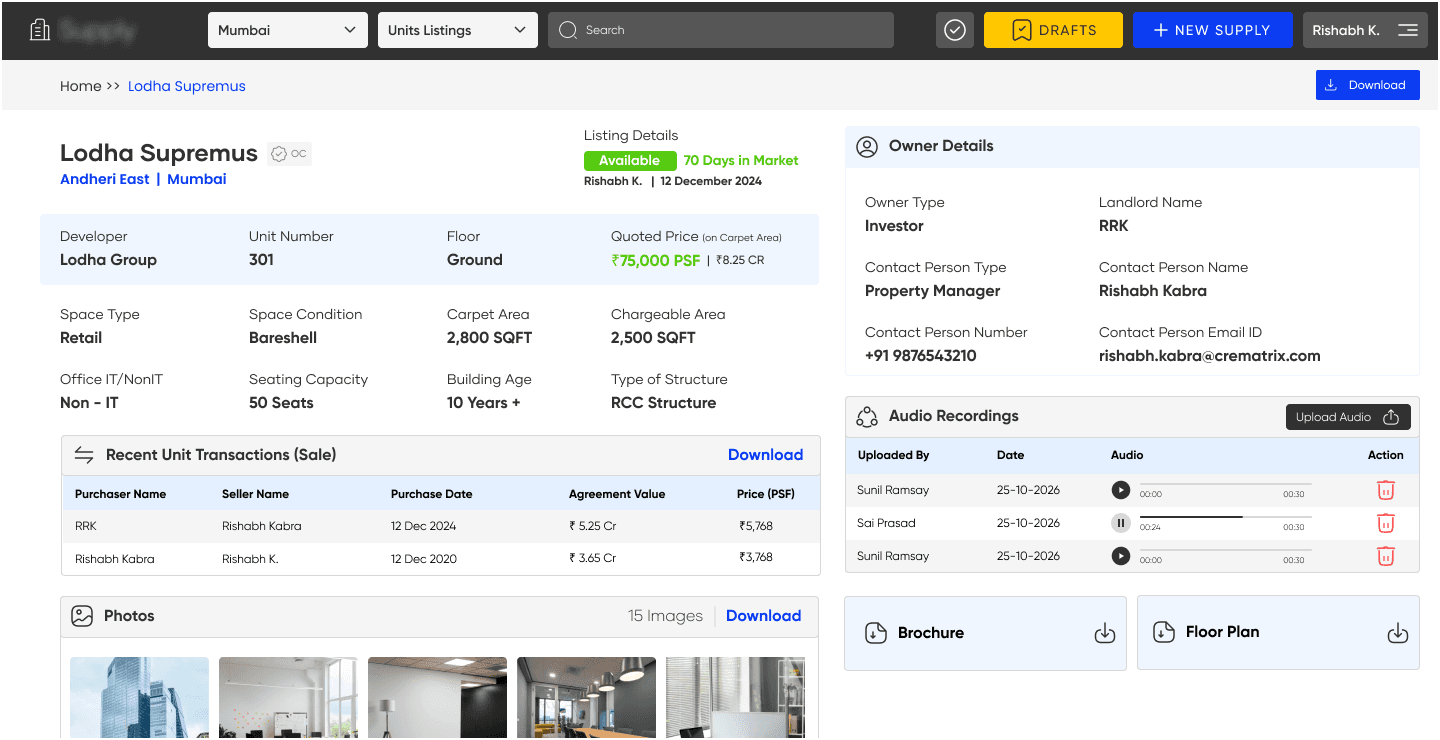The image size is (1440, 740).
Task: Click the hamburger menu icon beside Rishabh K.
Action: pyautogui.click(x=1408, y=30)
